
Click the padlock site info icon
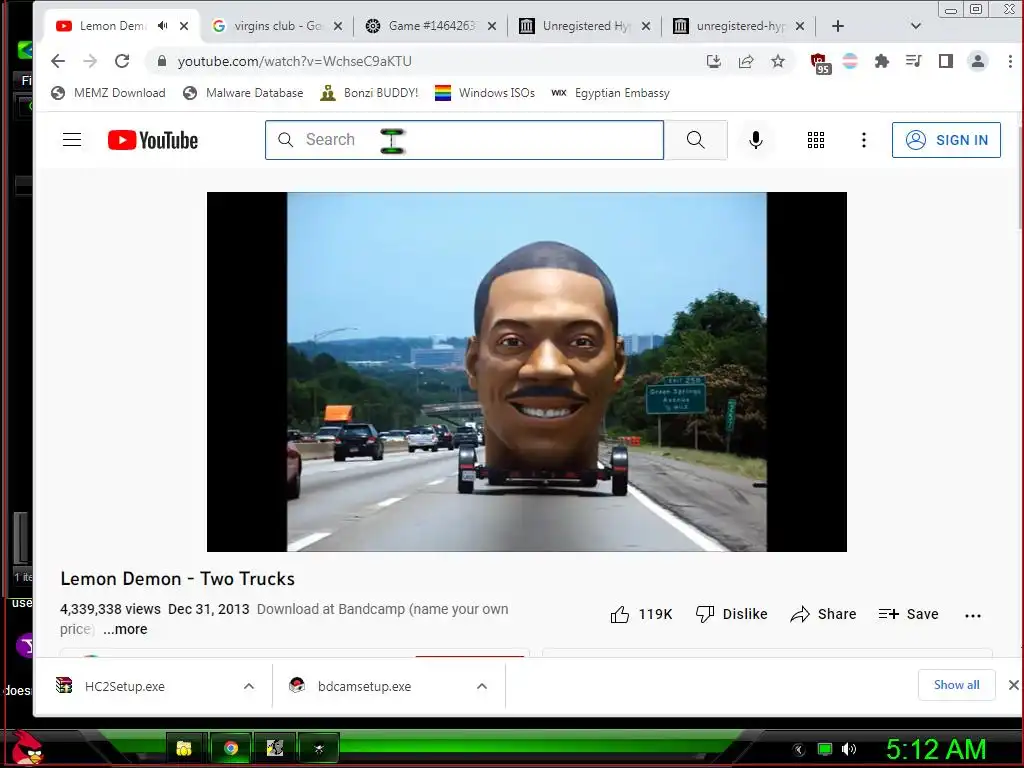point(161,61)
